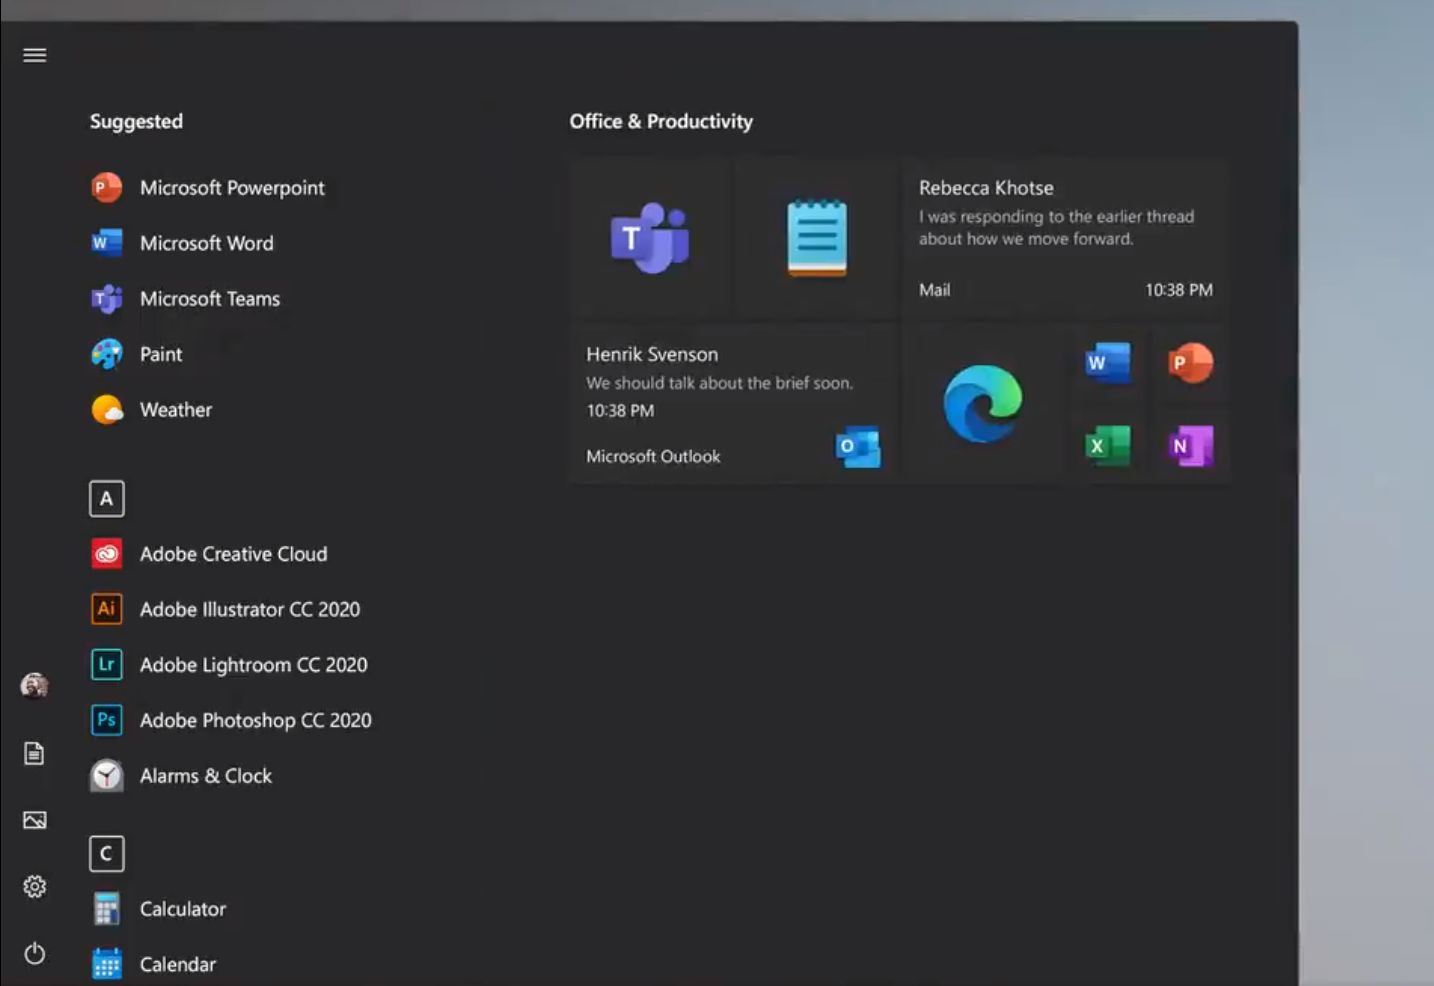Viewport: 1434px width, 986px height.
Task: Launch Microsoft Edge tile
Action: coord(983,404)
